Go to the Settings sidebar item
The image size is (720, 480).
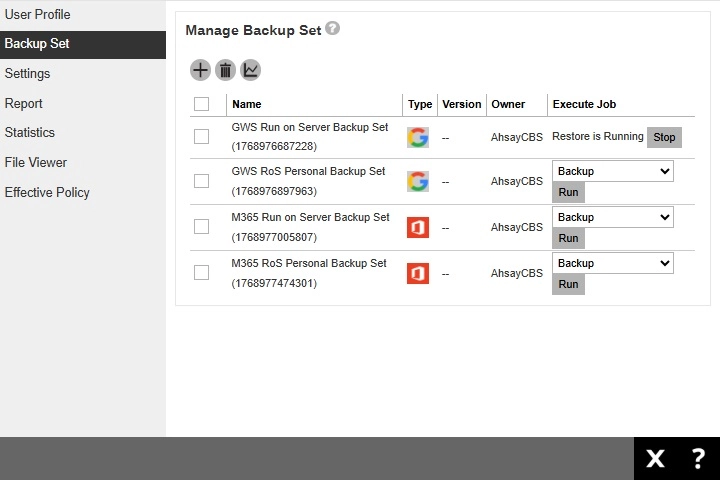point(27,74)
